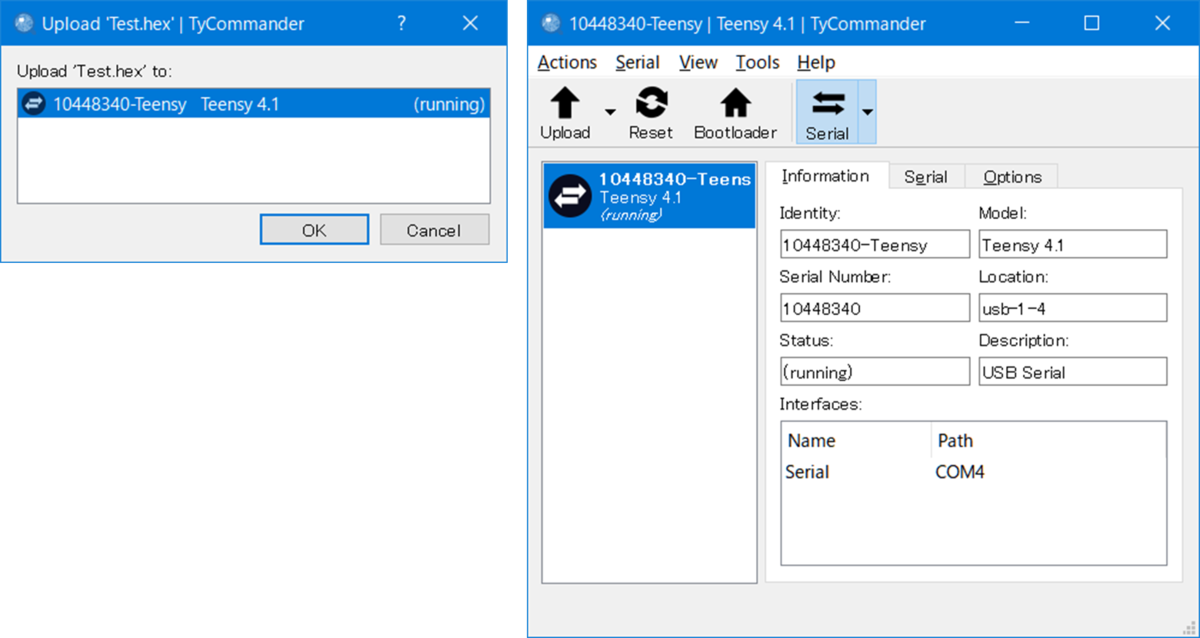Click the board icon in main window list

571,196
